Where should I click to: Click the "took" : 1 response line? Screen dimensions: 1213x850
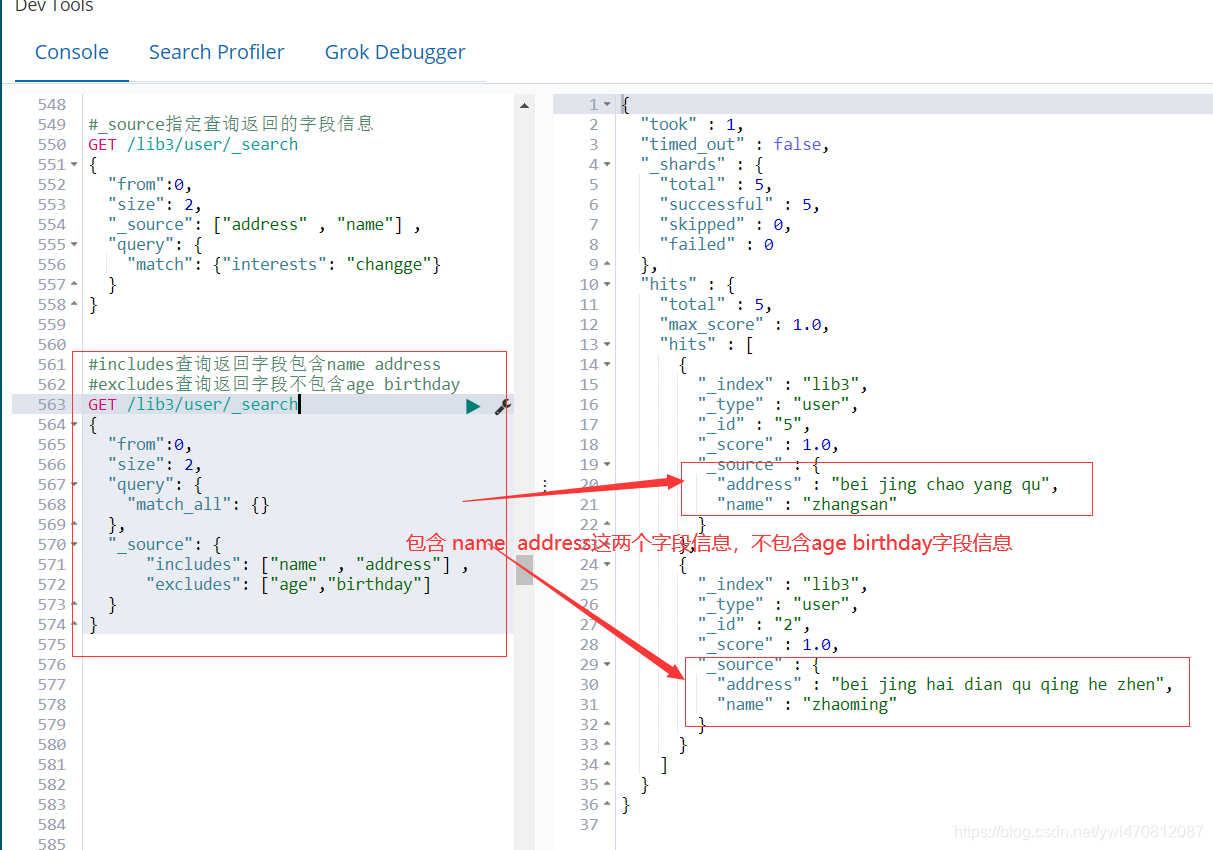point(692,124)
